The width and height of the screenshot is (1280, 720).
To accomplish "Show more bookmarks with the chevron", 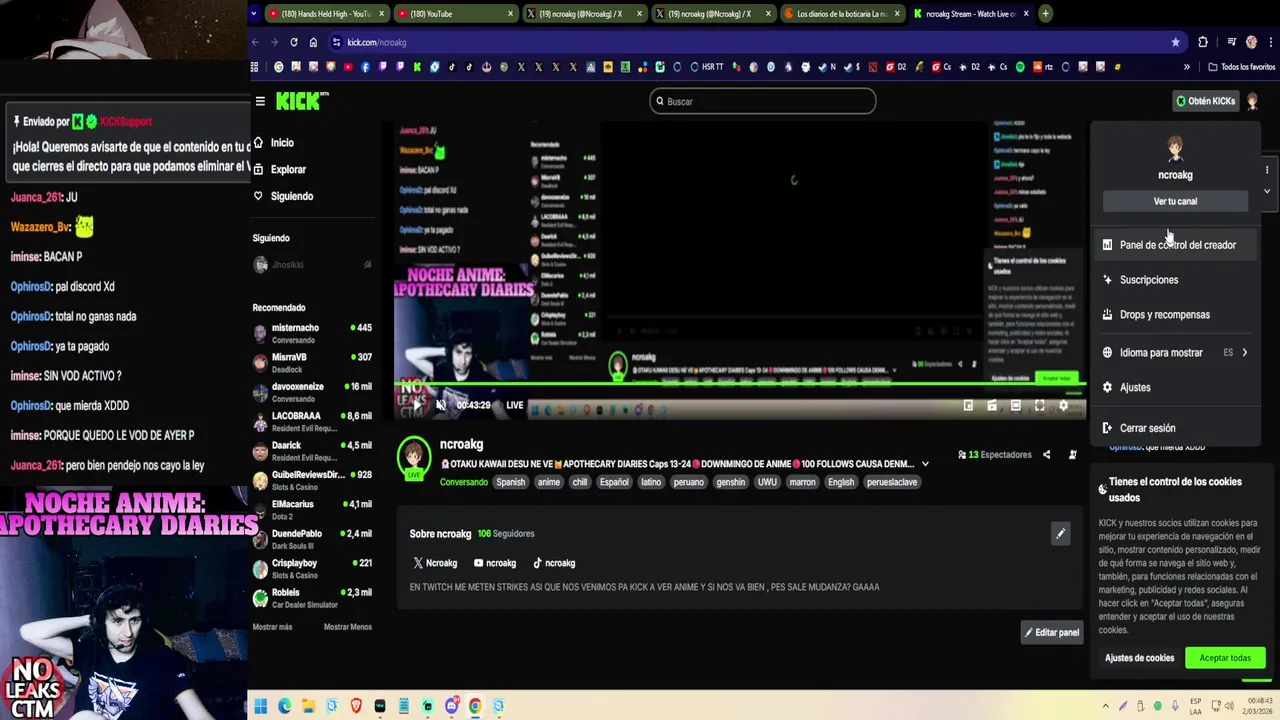I will (x=1187, y=67).
